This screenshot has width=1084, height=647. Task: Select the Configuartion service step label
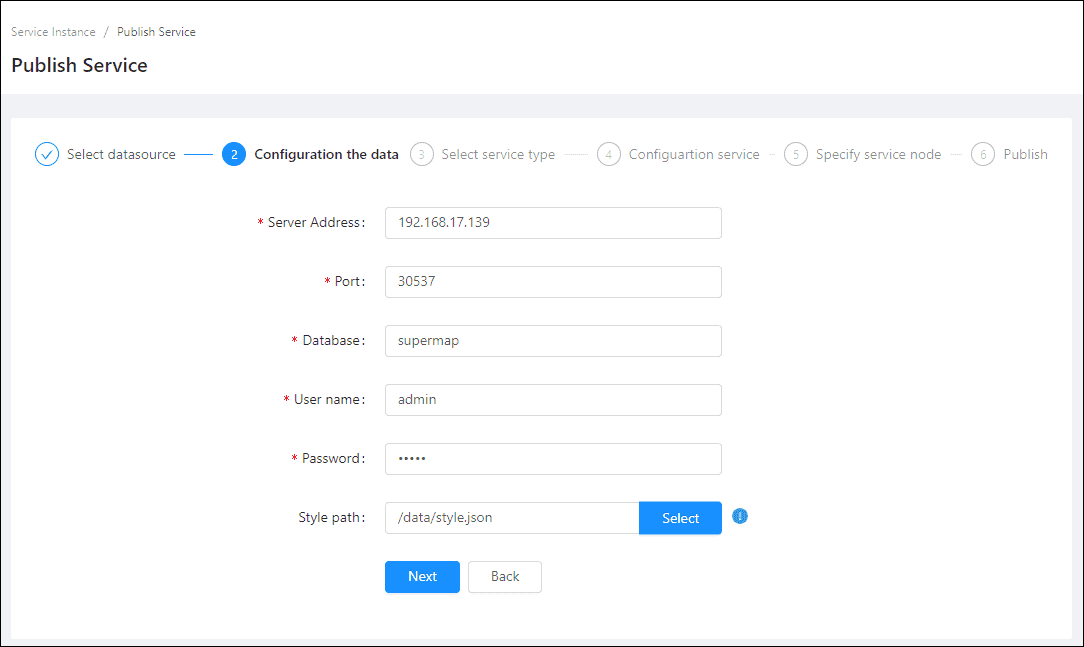[x=694, y=155]
